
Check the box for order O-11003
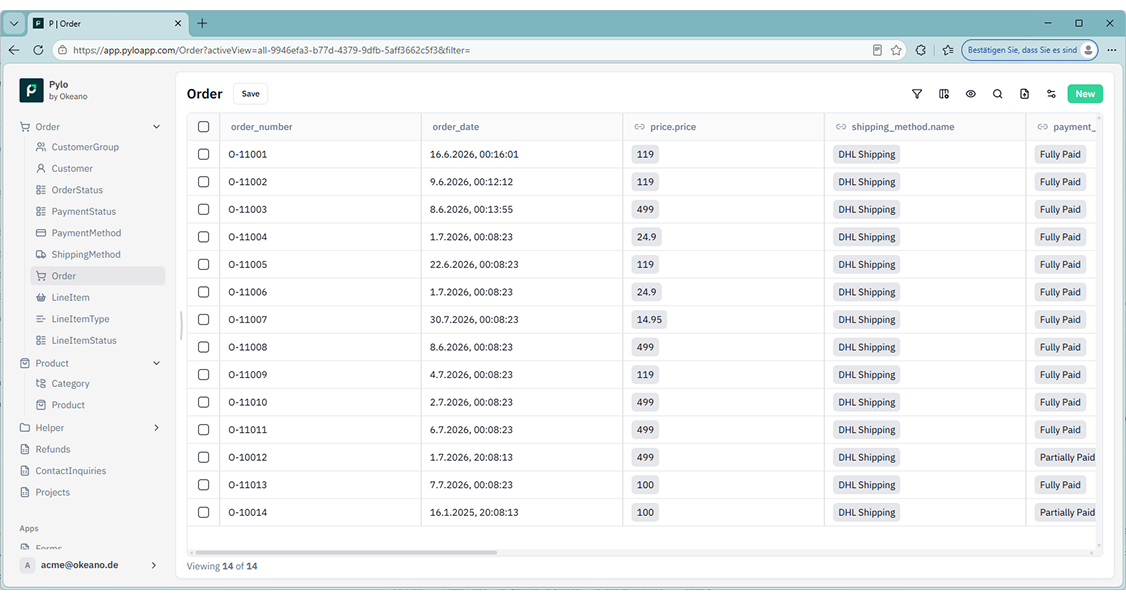point(203,210)
